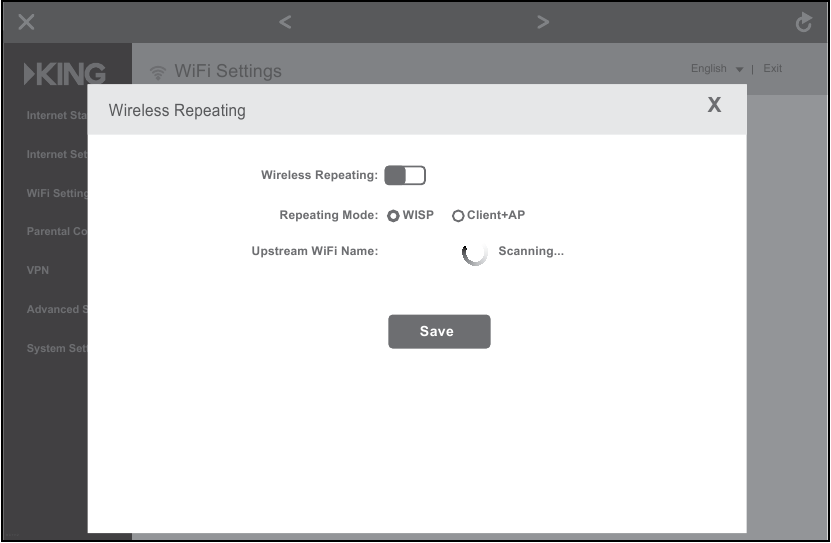Toggle the Wireless Repeating switch

(405, 176)
